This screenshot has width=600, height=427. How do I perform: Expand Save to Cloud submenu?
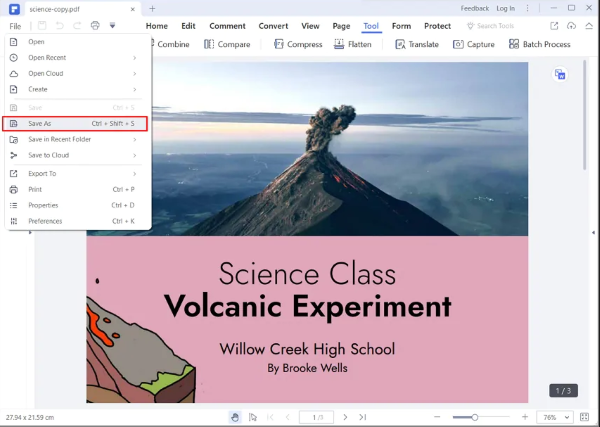tap(75, 155)
